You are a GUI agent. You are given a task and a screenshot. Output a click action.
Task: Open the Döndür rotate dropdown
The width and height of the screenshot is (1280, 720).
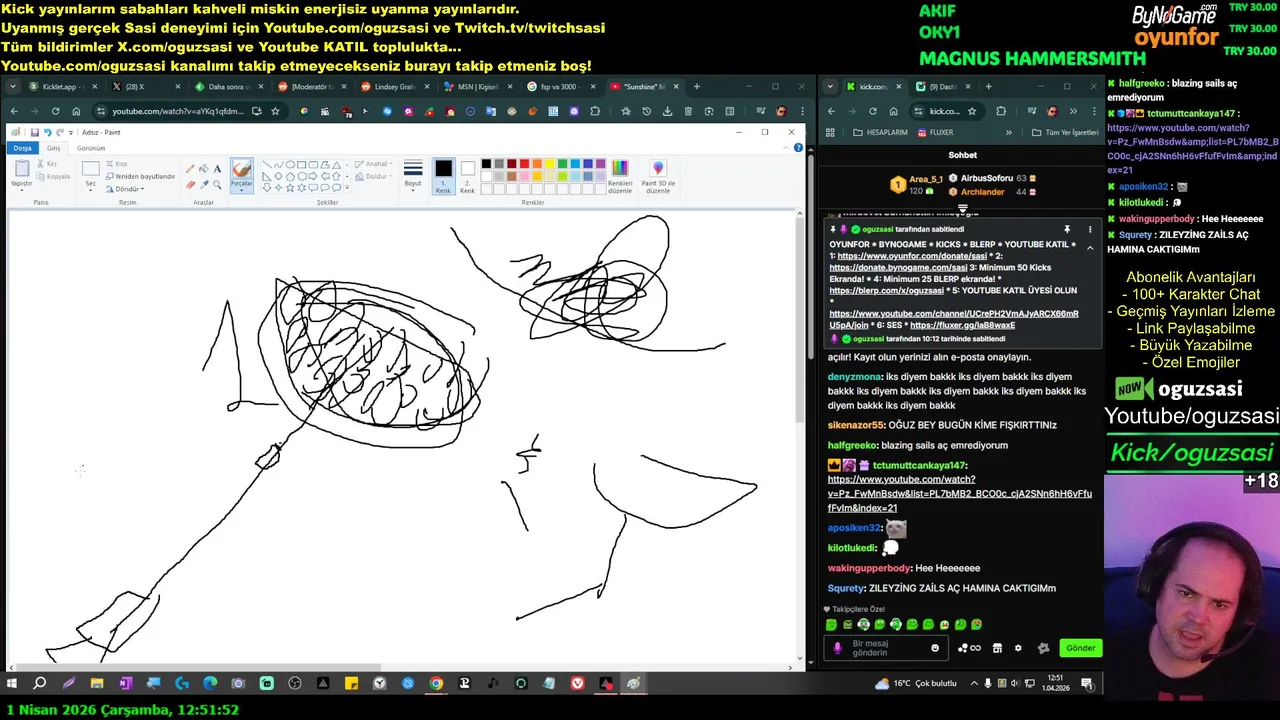click(x=128, y=189)
